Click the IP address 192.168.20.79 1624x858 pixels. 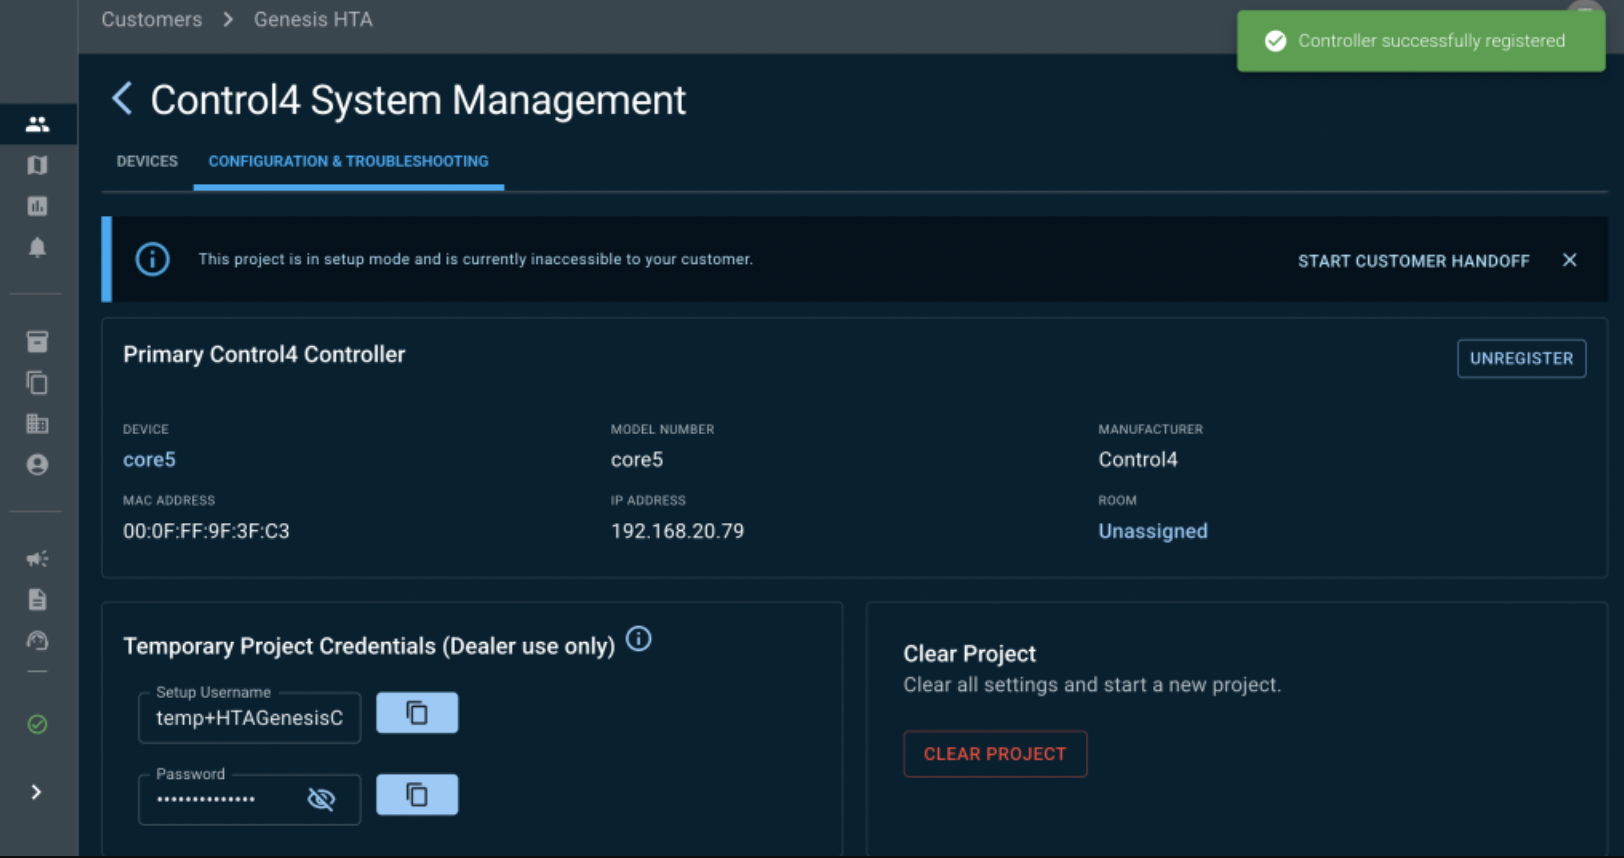click(x=677, y=531)
